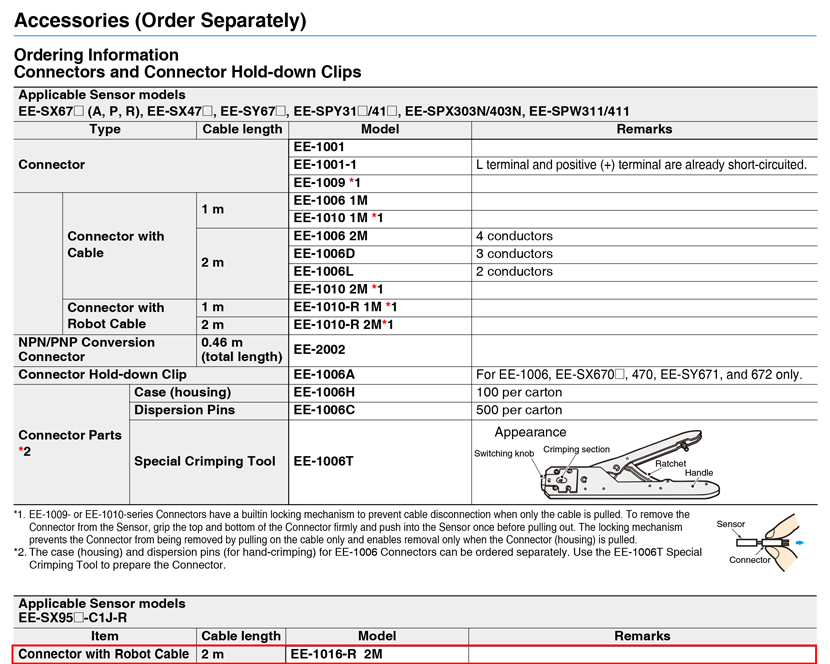Screen dimensions: 830x664
Task: Click model cell EE-1006H
Action: point(380,393)
